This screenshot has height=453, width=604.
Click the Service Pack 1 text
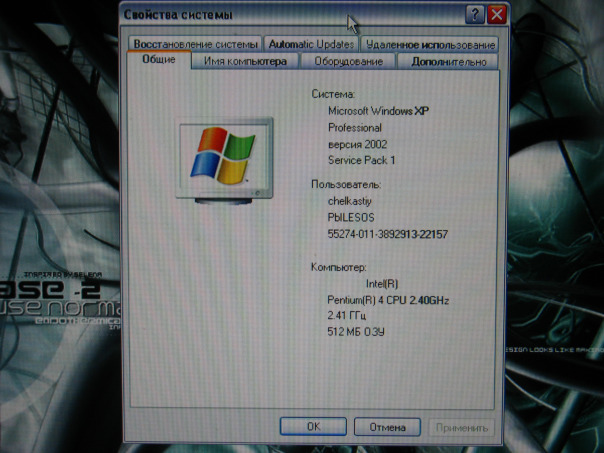click(x=361, y=160)
